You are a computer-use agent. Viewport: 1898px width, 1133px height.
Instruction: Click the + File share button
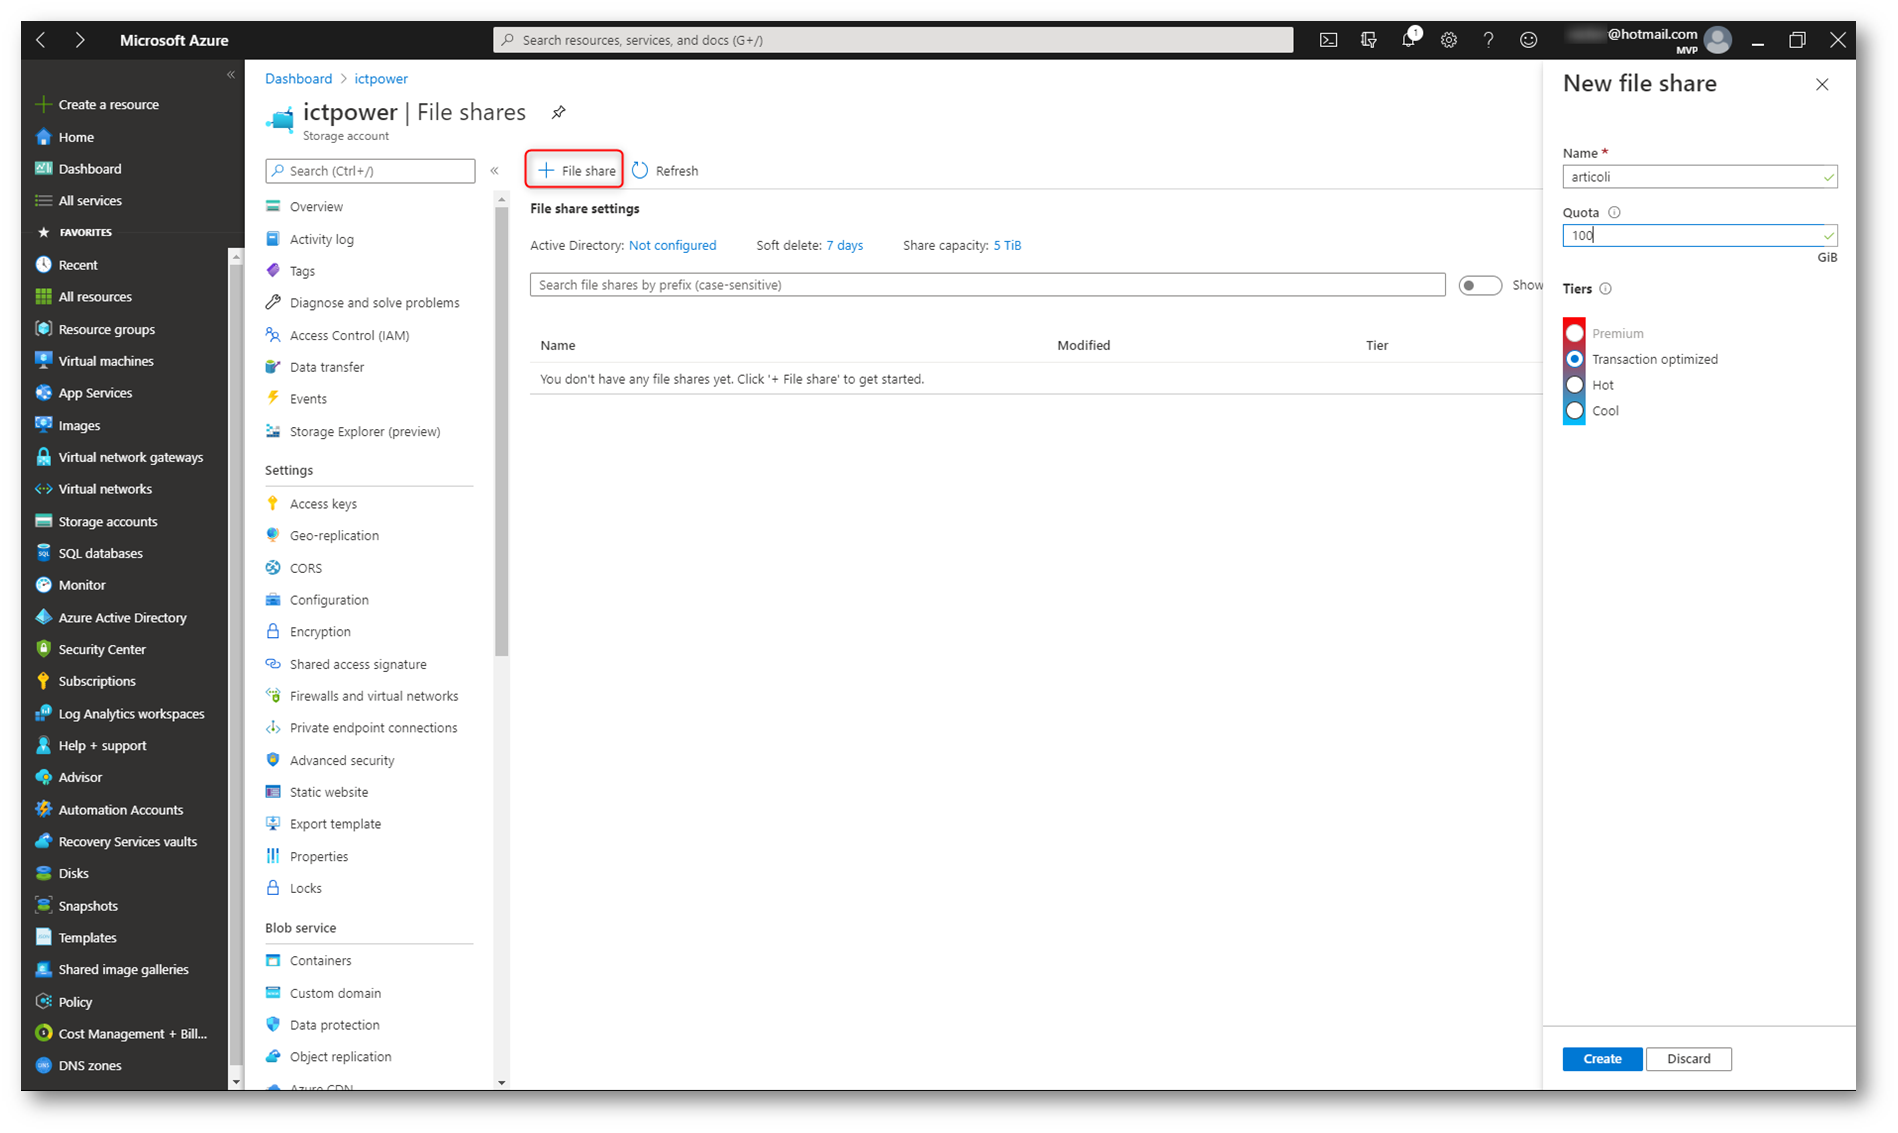click(575, 170)
